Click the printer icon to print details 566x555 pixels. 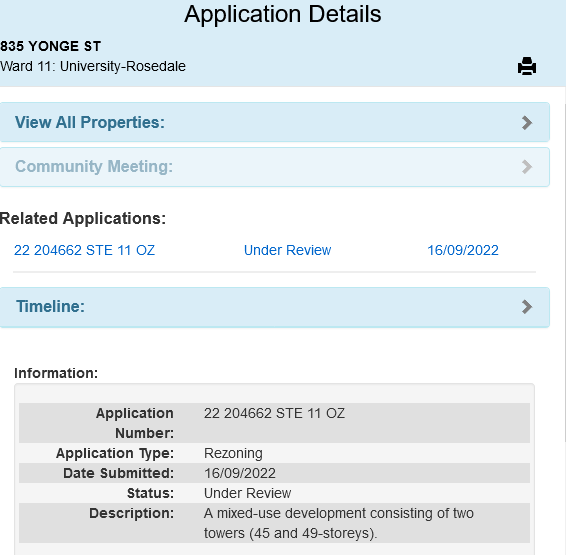[527, 66]
